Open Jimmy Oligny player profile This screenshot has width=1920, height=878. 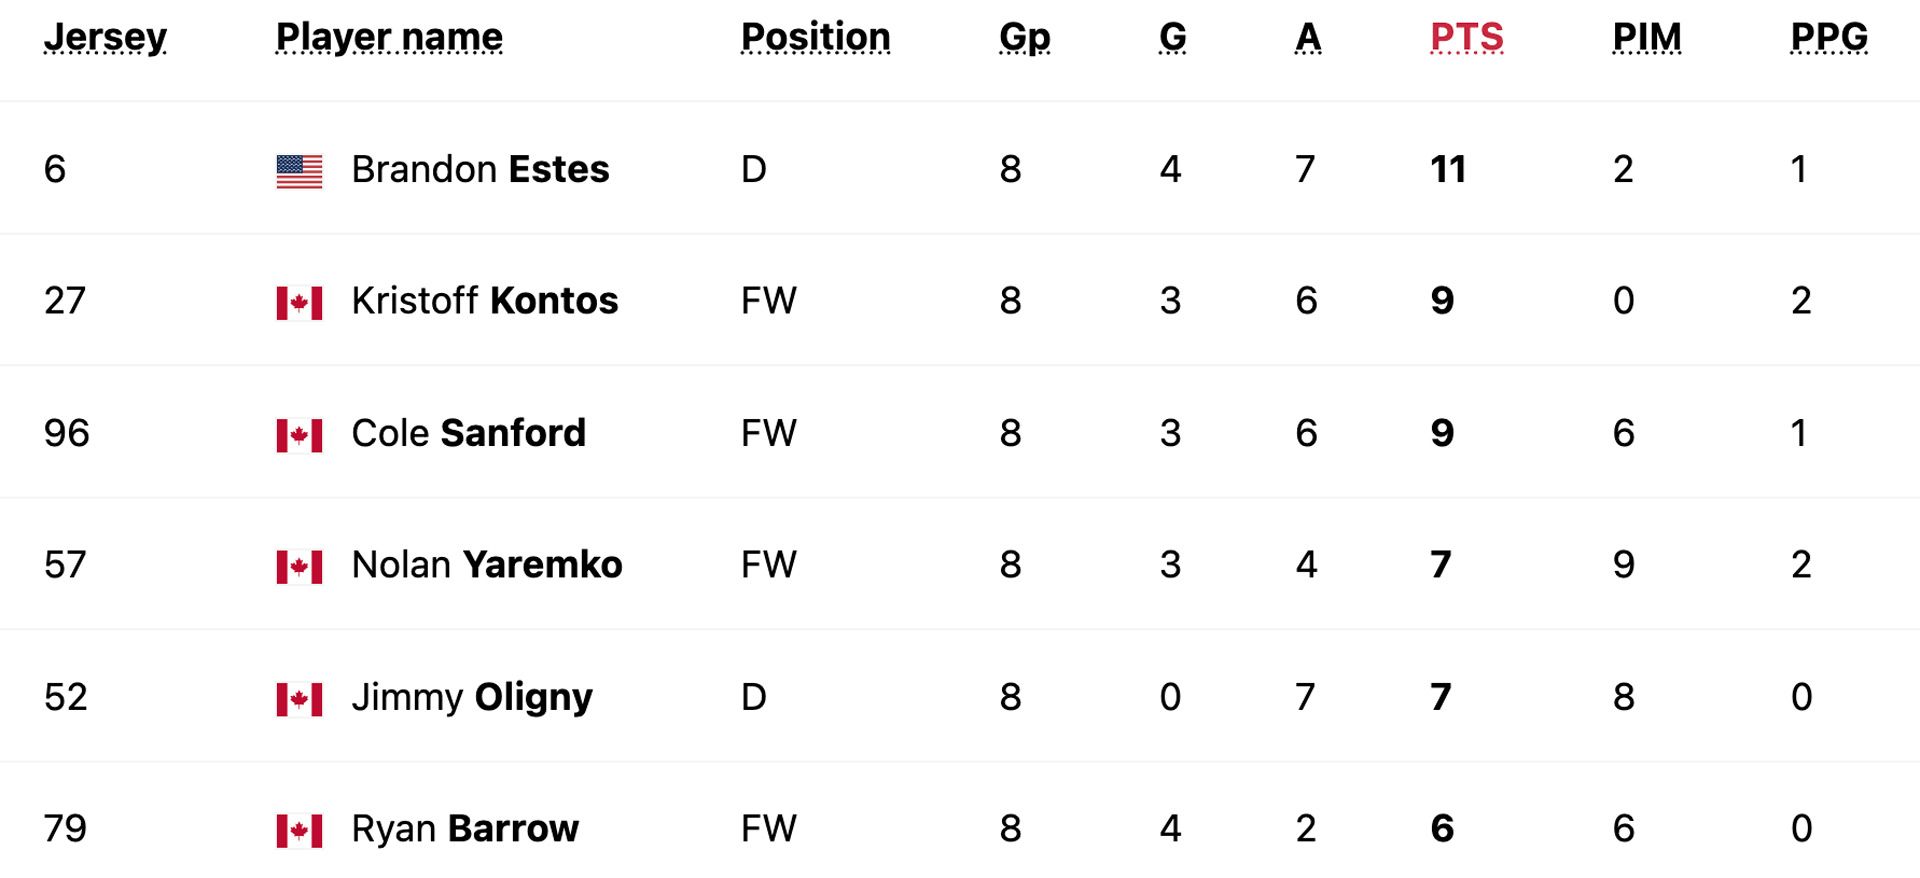(471, 697)
